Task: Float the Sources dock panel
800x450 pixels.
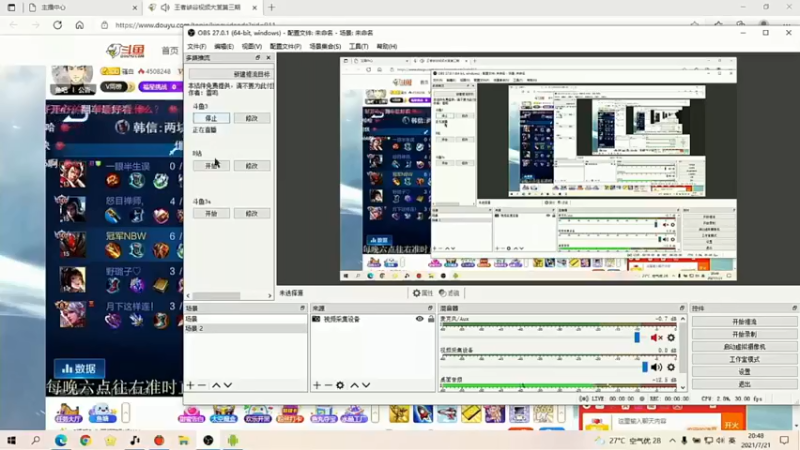Action: click(x=430, y=308)
